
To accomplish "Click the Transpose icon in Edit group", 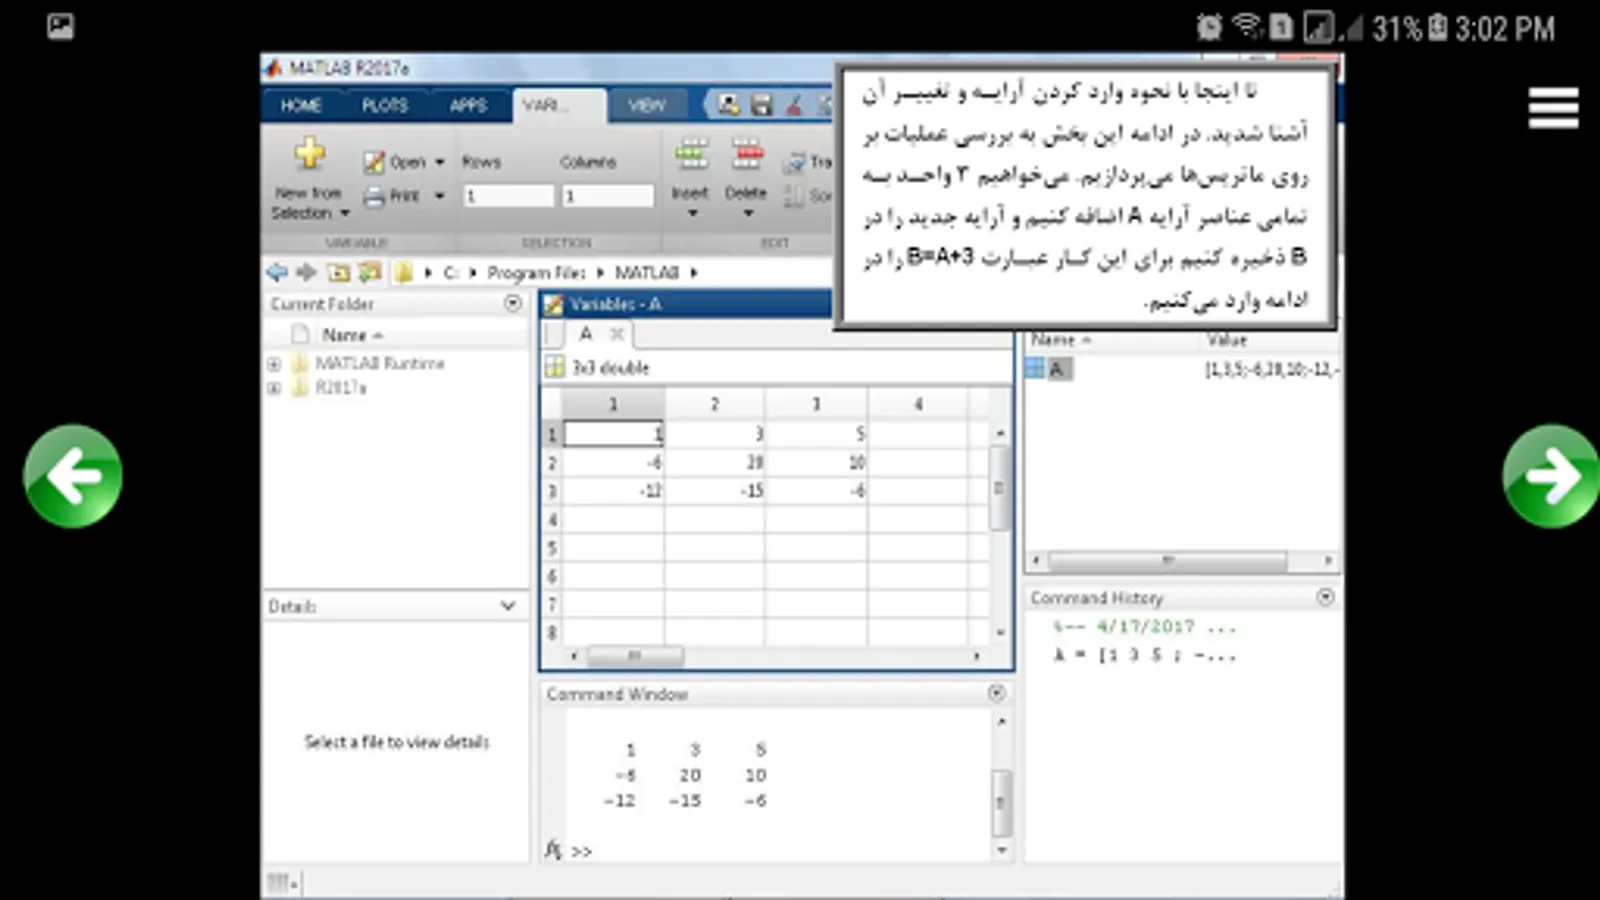I will tap(795, 162).
